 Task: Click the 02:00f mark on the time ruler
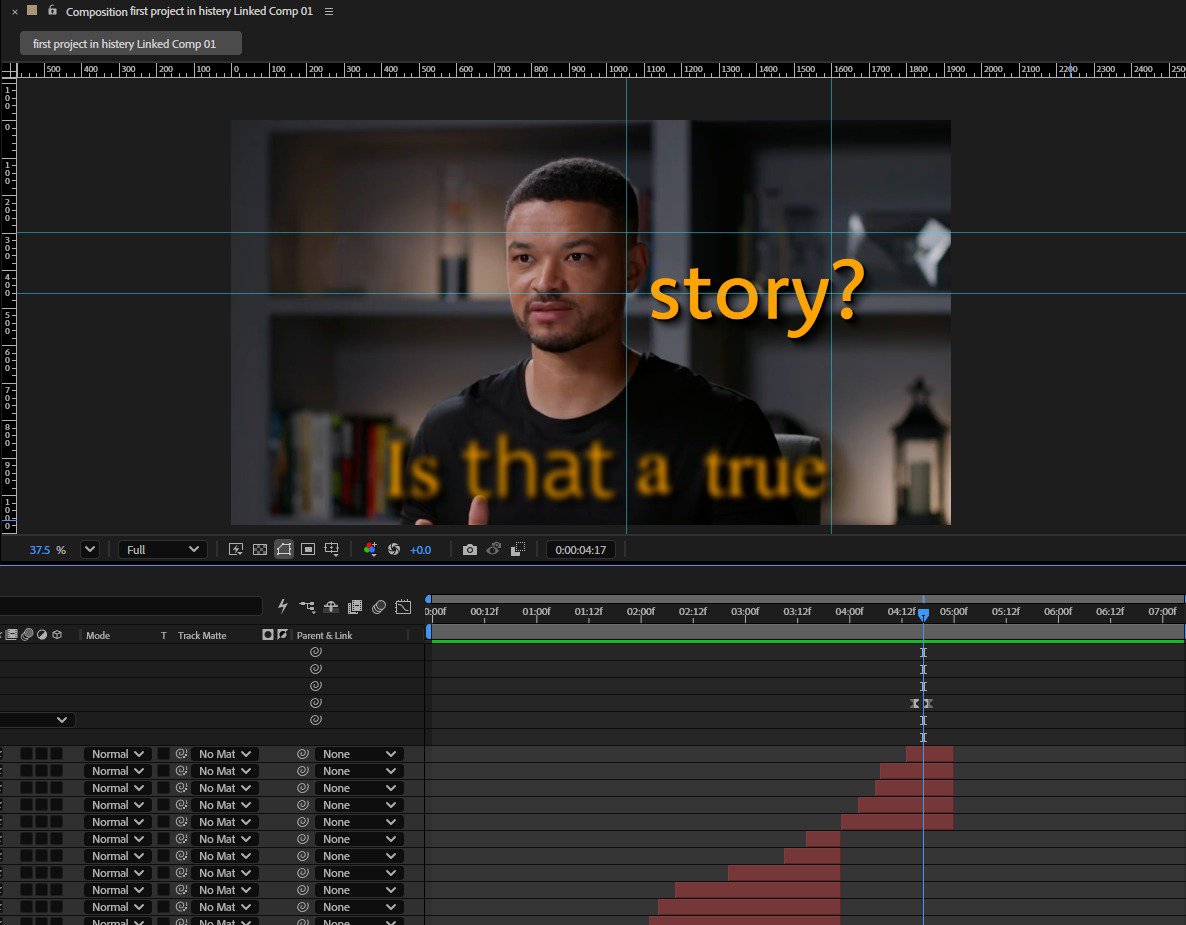[641, 611]
